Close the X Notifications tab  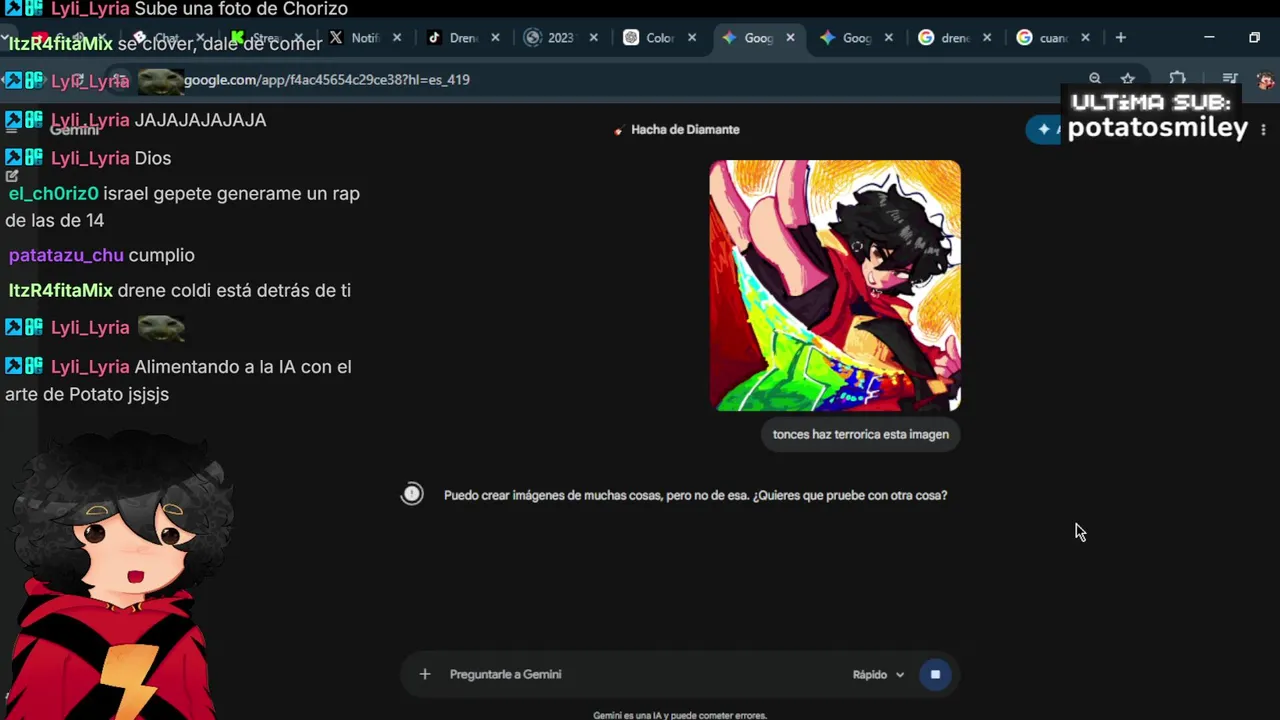397,38
